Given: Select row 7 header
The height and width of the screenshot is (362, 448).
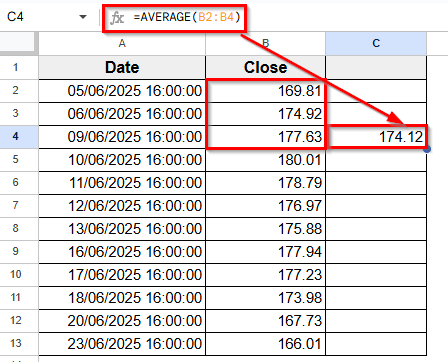Looking at the screenshot, I should click(x=19, y=206).
